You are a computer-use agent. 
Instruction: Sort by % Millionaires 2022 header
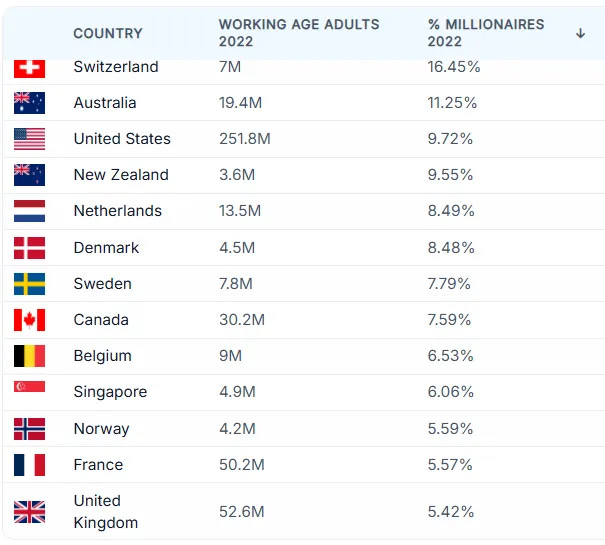486,33
